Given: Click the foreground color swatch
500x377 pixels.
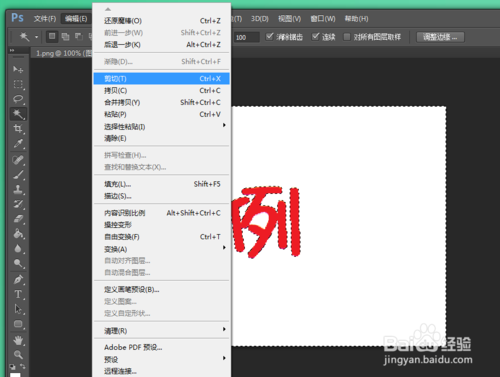Looking at the screenshot, I should coord(15,375).
